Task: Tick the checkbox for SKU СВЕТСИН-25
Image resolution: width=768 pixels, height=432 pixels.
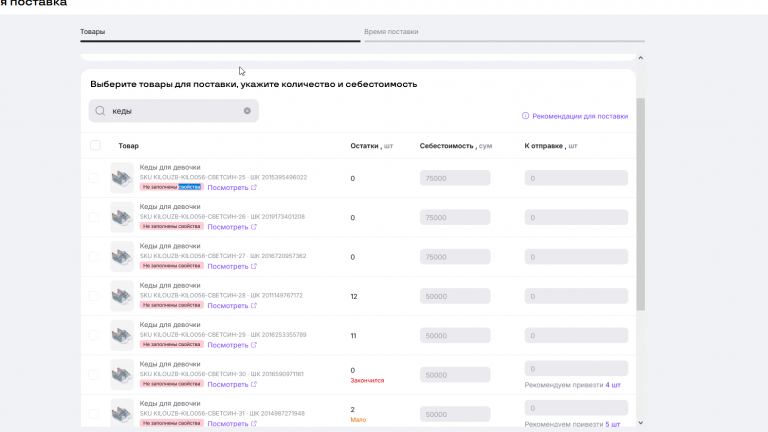Action: pyautogui.click(x=93, y=178)
